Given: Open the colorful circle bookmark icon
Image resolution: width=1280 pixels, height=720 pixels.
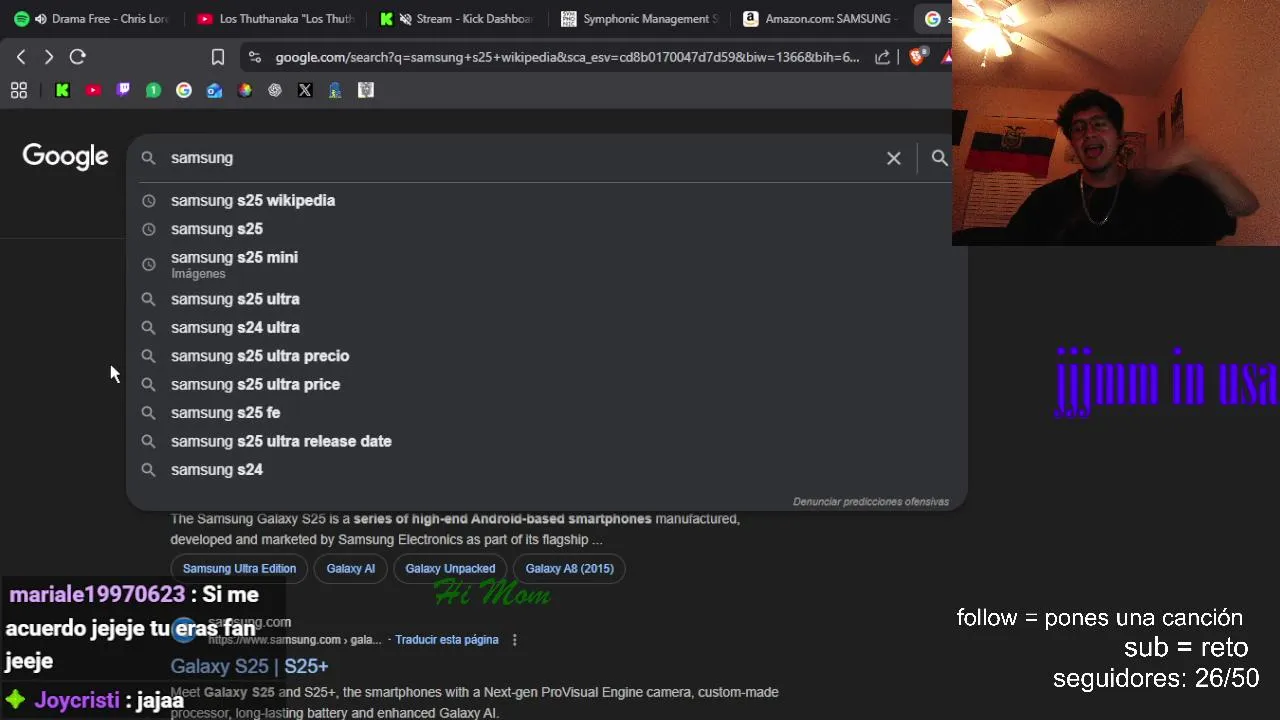Looking at the screenshot, I should tap(244, 90).
